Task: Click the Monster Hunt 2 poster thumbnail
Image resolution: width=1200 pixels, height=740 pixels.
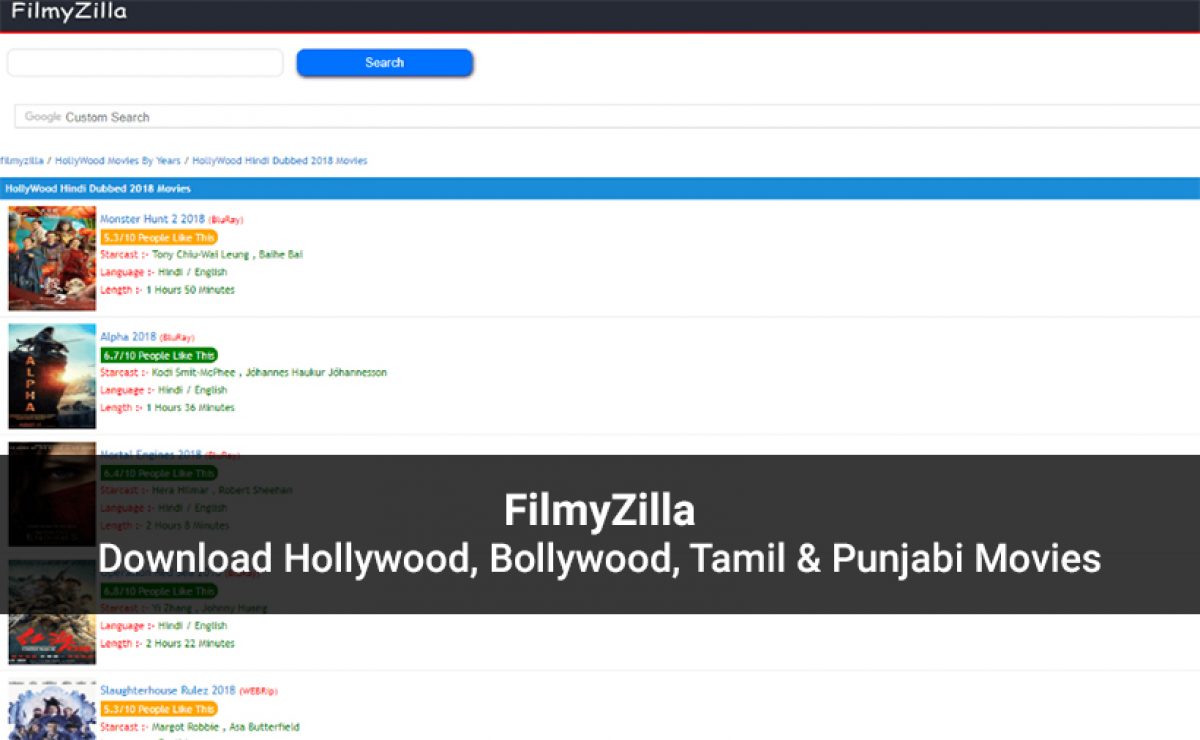Action: (52, 258)
